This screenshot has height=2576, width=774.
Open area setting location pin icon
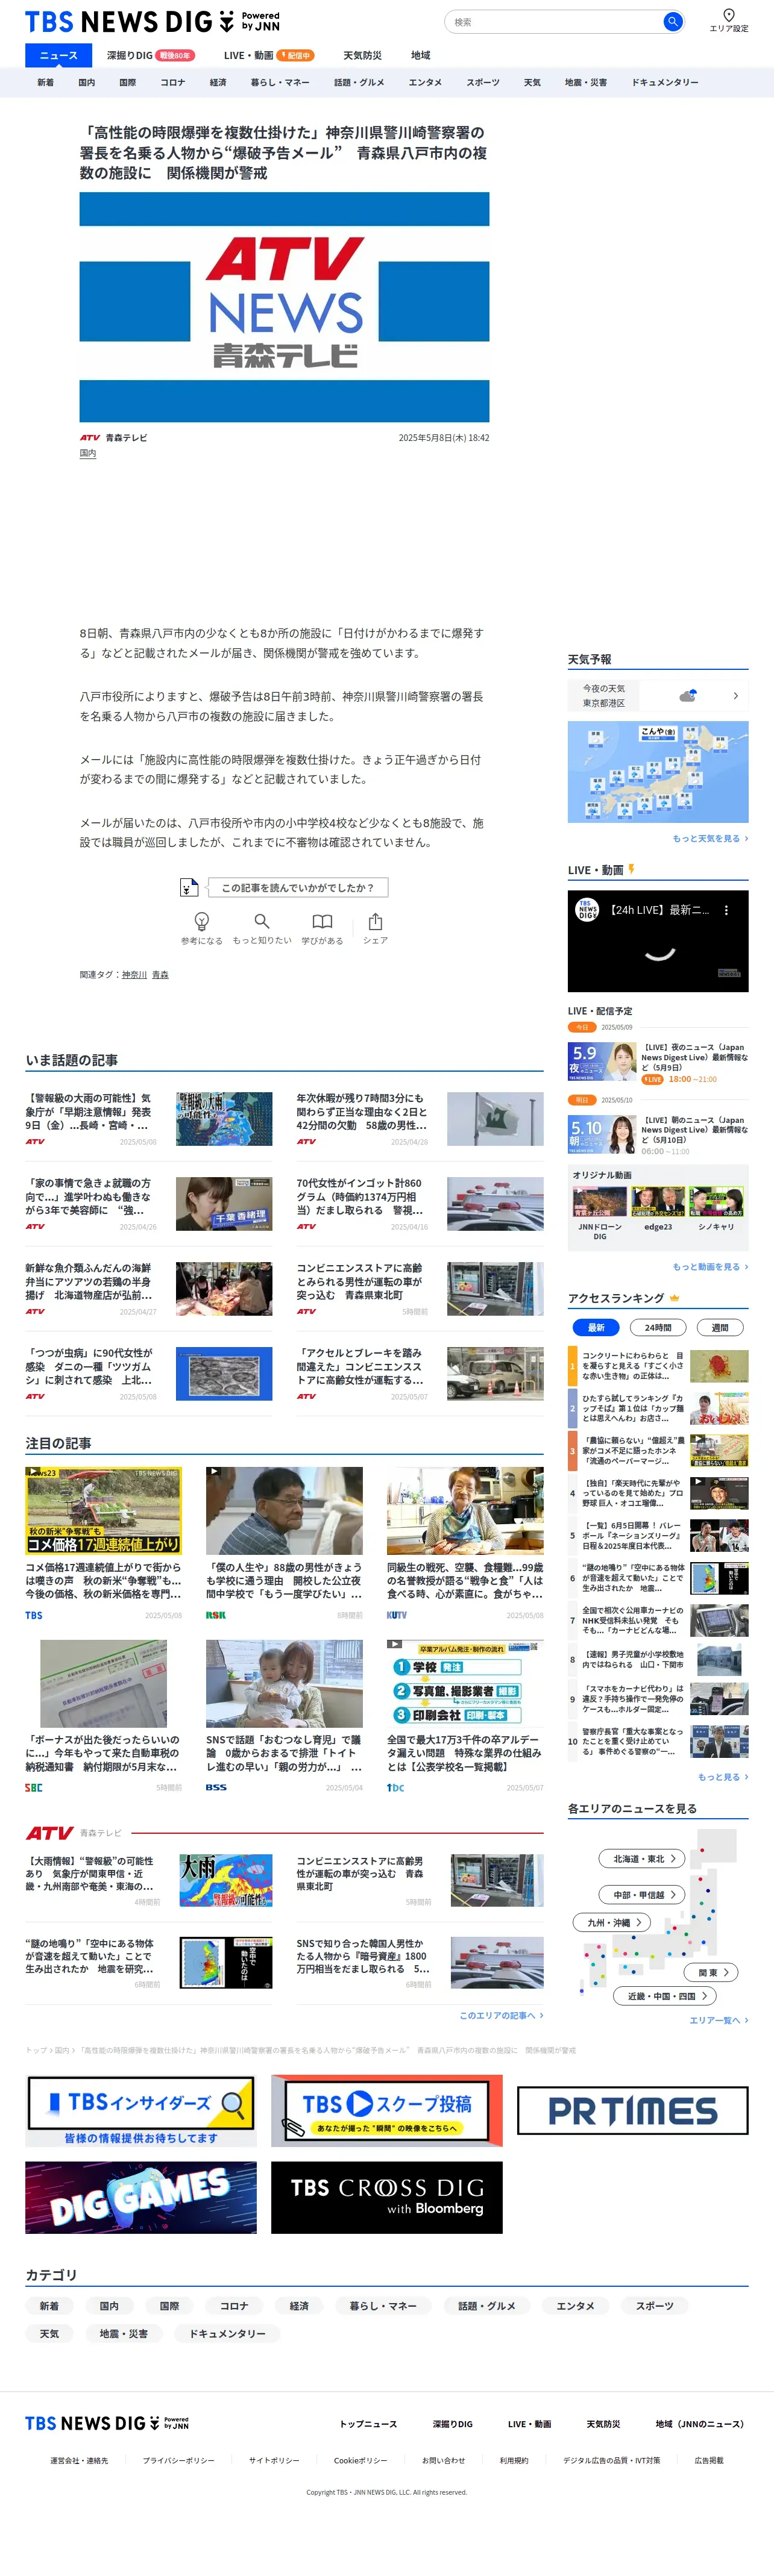[x=729, y=15]
